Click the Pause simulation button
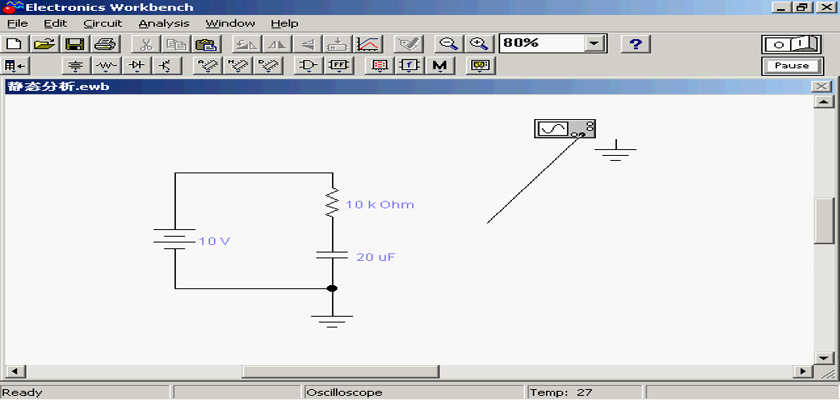Image resolution: width=840 pixels, height=400 pixels. pos(792,66)
